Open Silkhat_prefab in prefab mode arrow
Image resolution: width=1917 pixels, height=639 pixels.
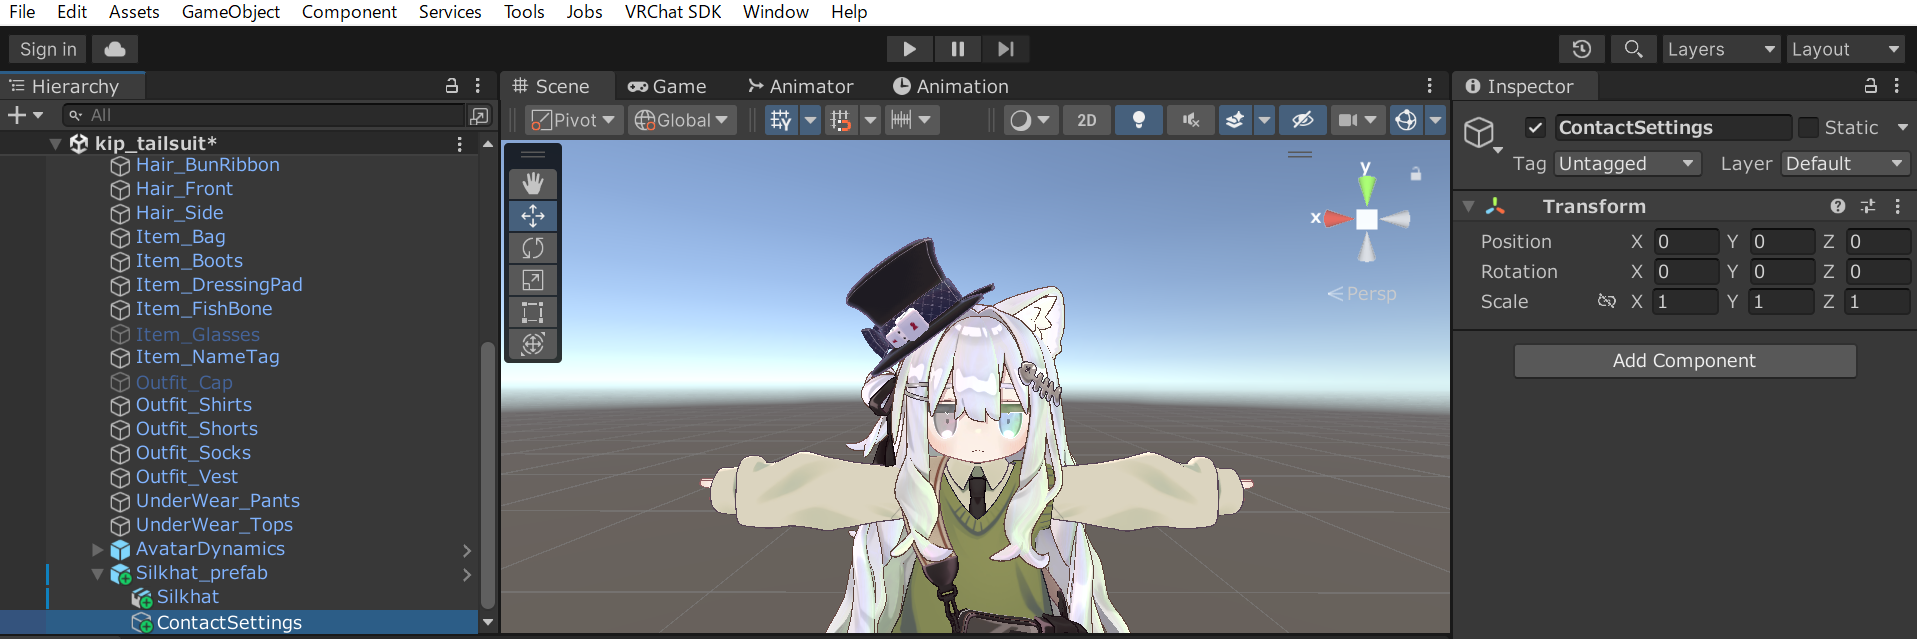(467, 574)
